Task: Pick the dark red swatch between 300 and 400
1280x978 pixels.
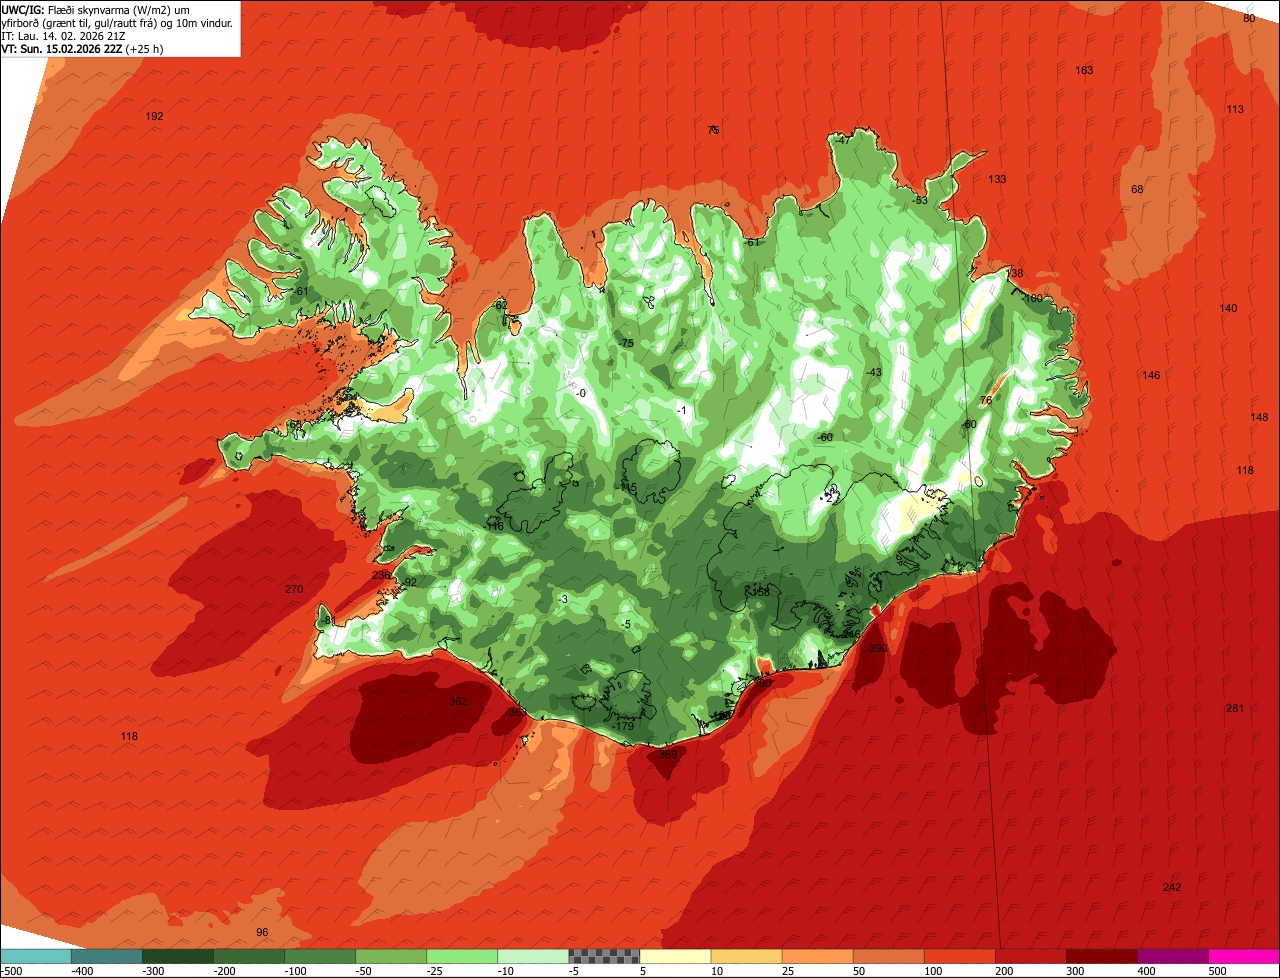Action: tap(1101, 956)
